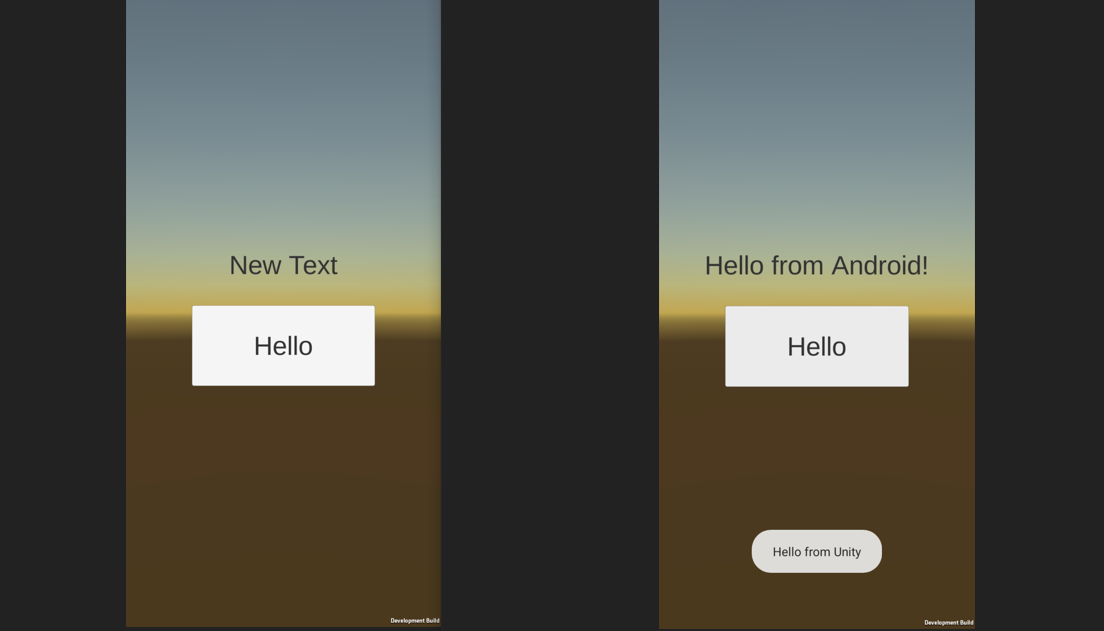Click the 'Development Build' text in the left screen
The width and height of the screenshot is (1104, 631).
point(415,620)
